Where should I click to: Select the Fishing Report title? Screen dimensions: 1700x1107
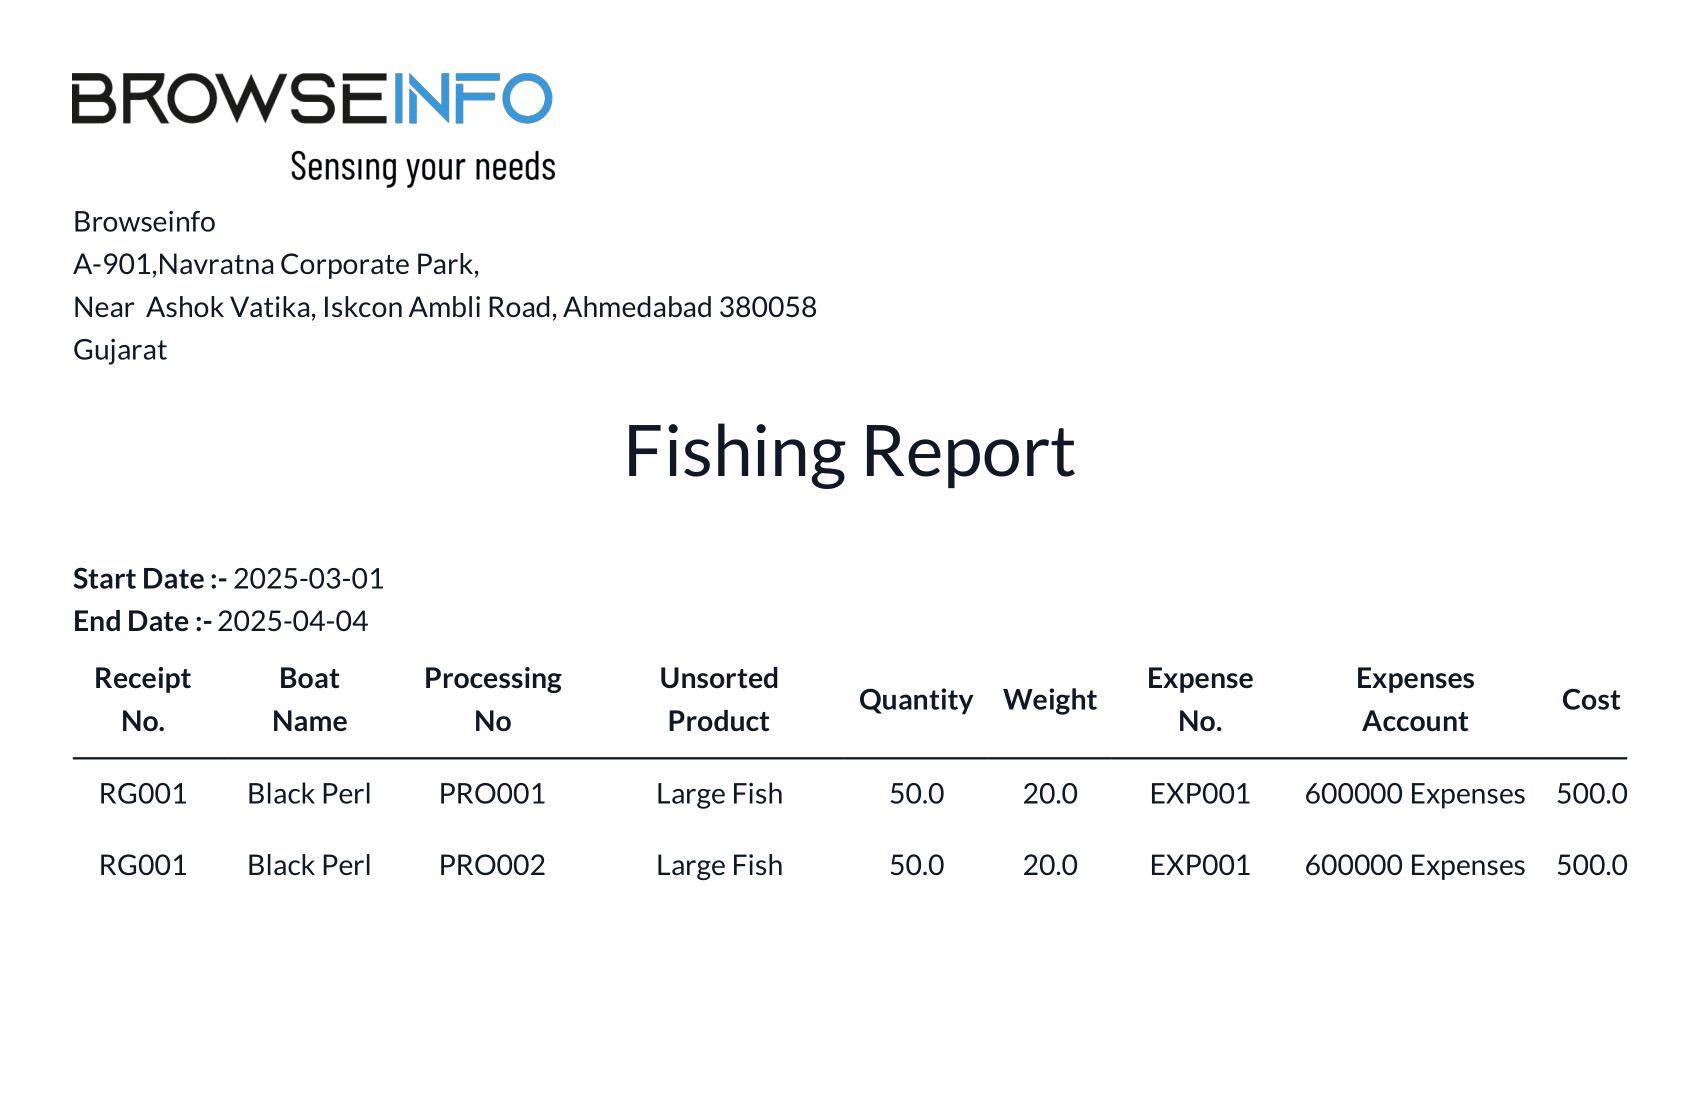(x=849, y=451)
